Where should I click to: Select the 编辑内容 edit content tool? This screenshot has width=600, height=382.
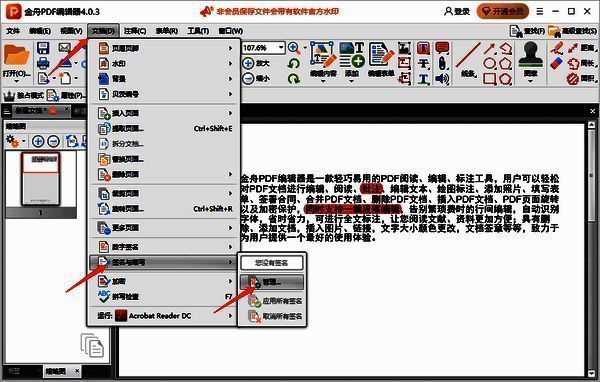pos(323,59)
